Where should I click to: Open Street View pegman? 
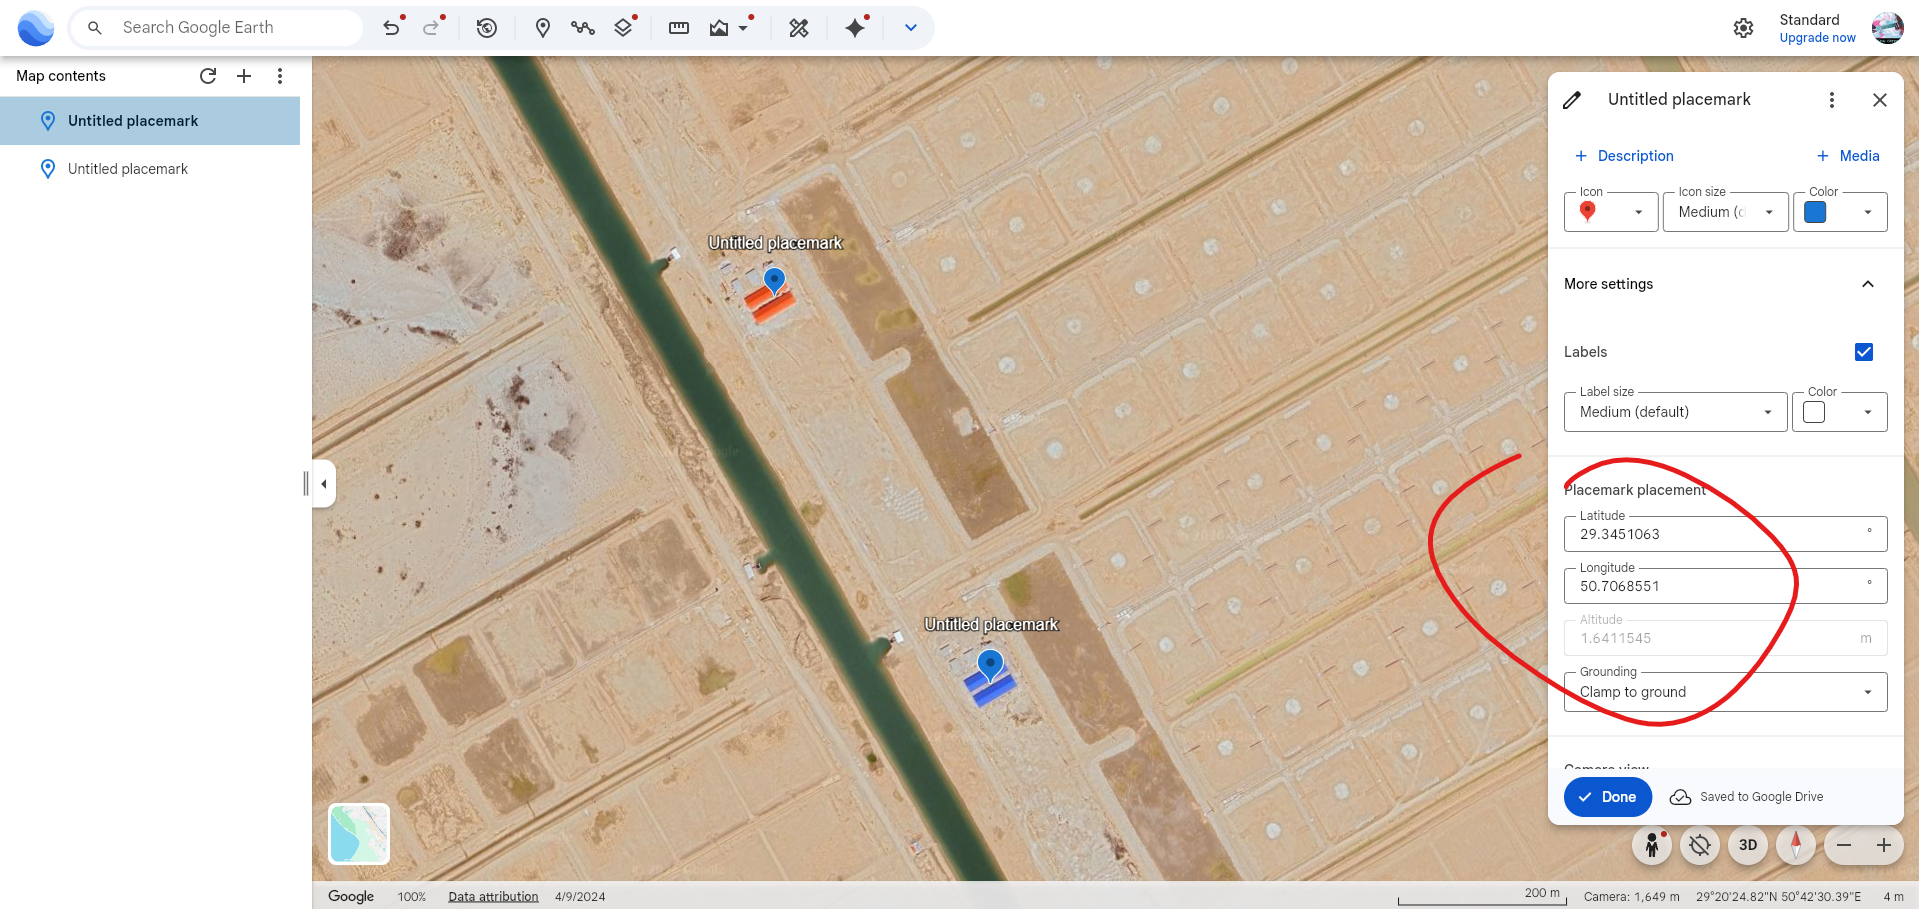coord(1652,845)
